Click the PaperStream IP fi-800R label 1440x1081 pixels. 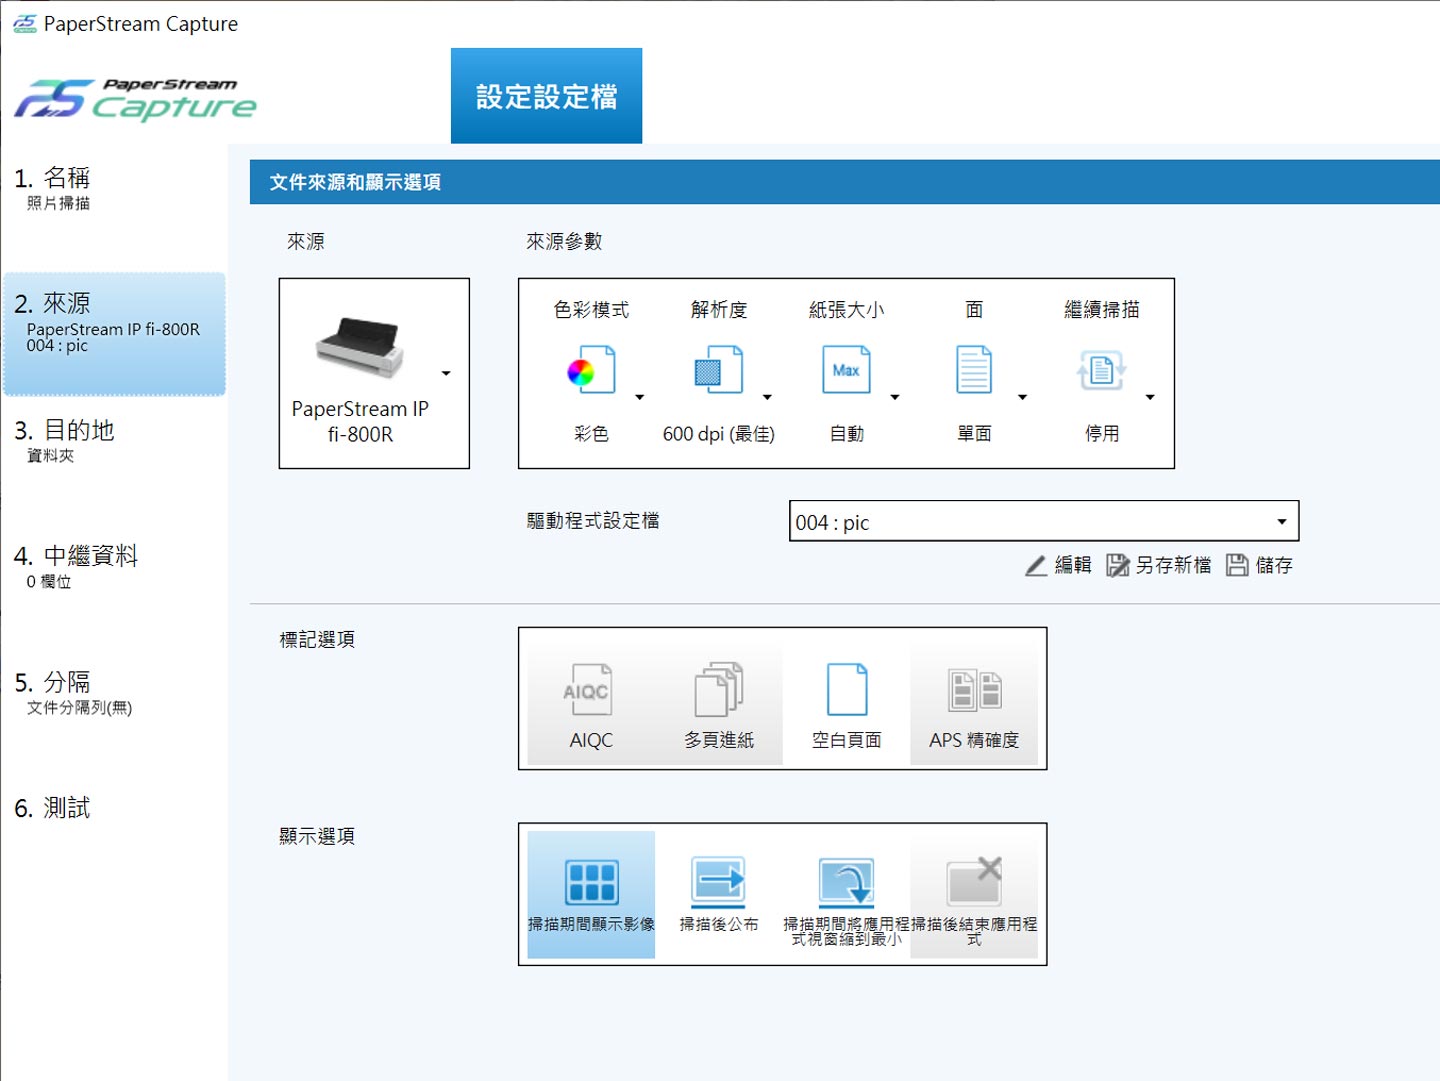[360, 422]
